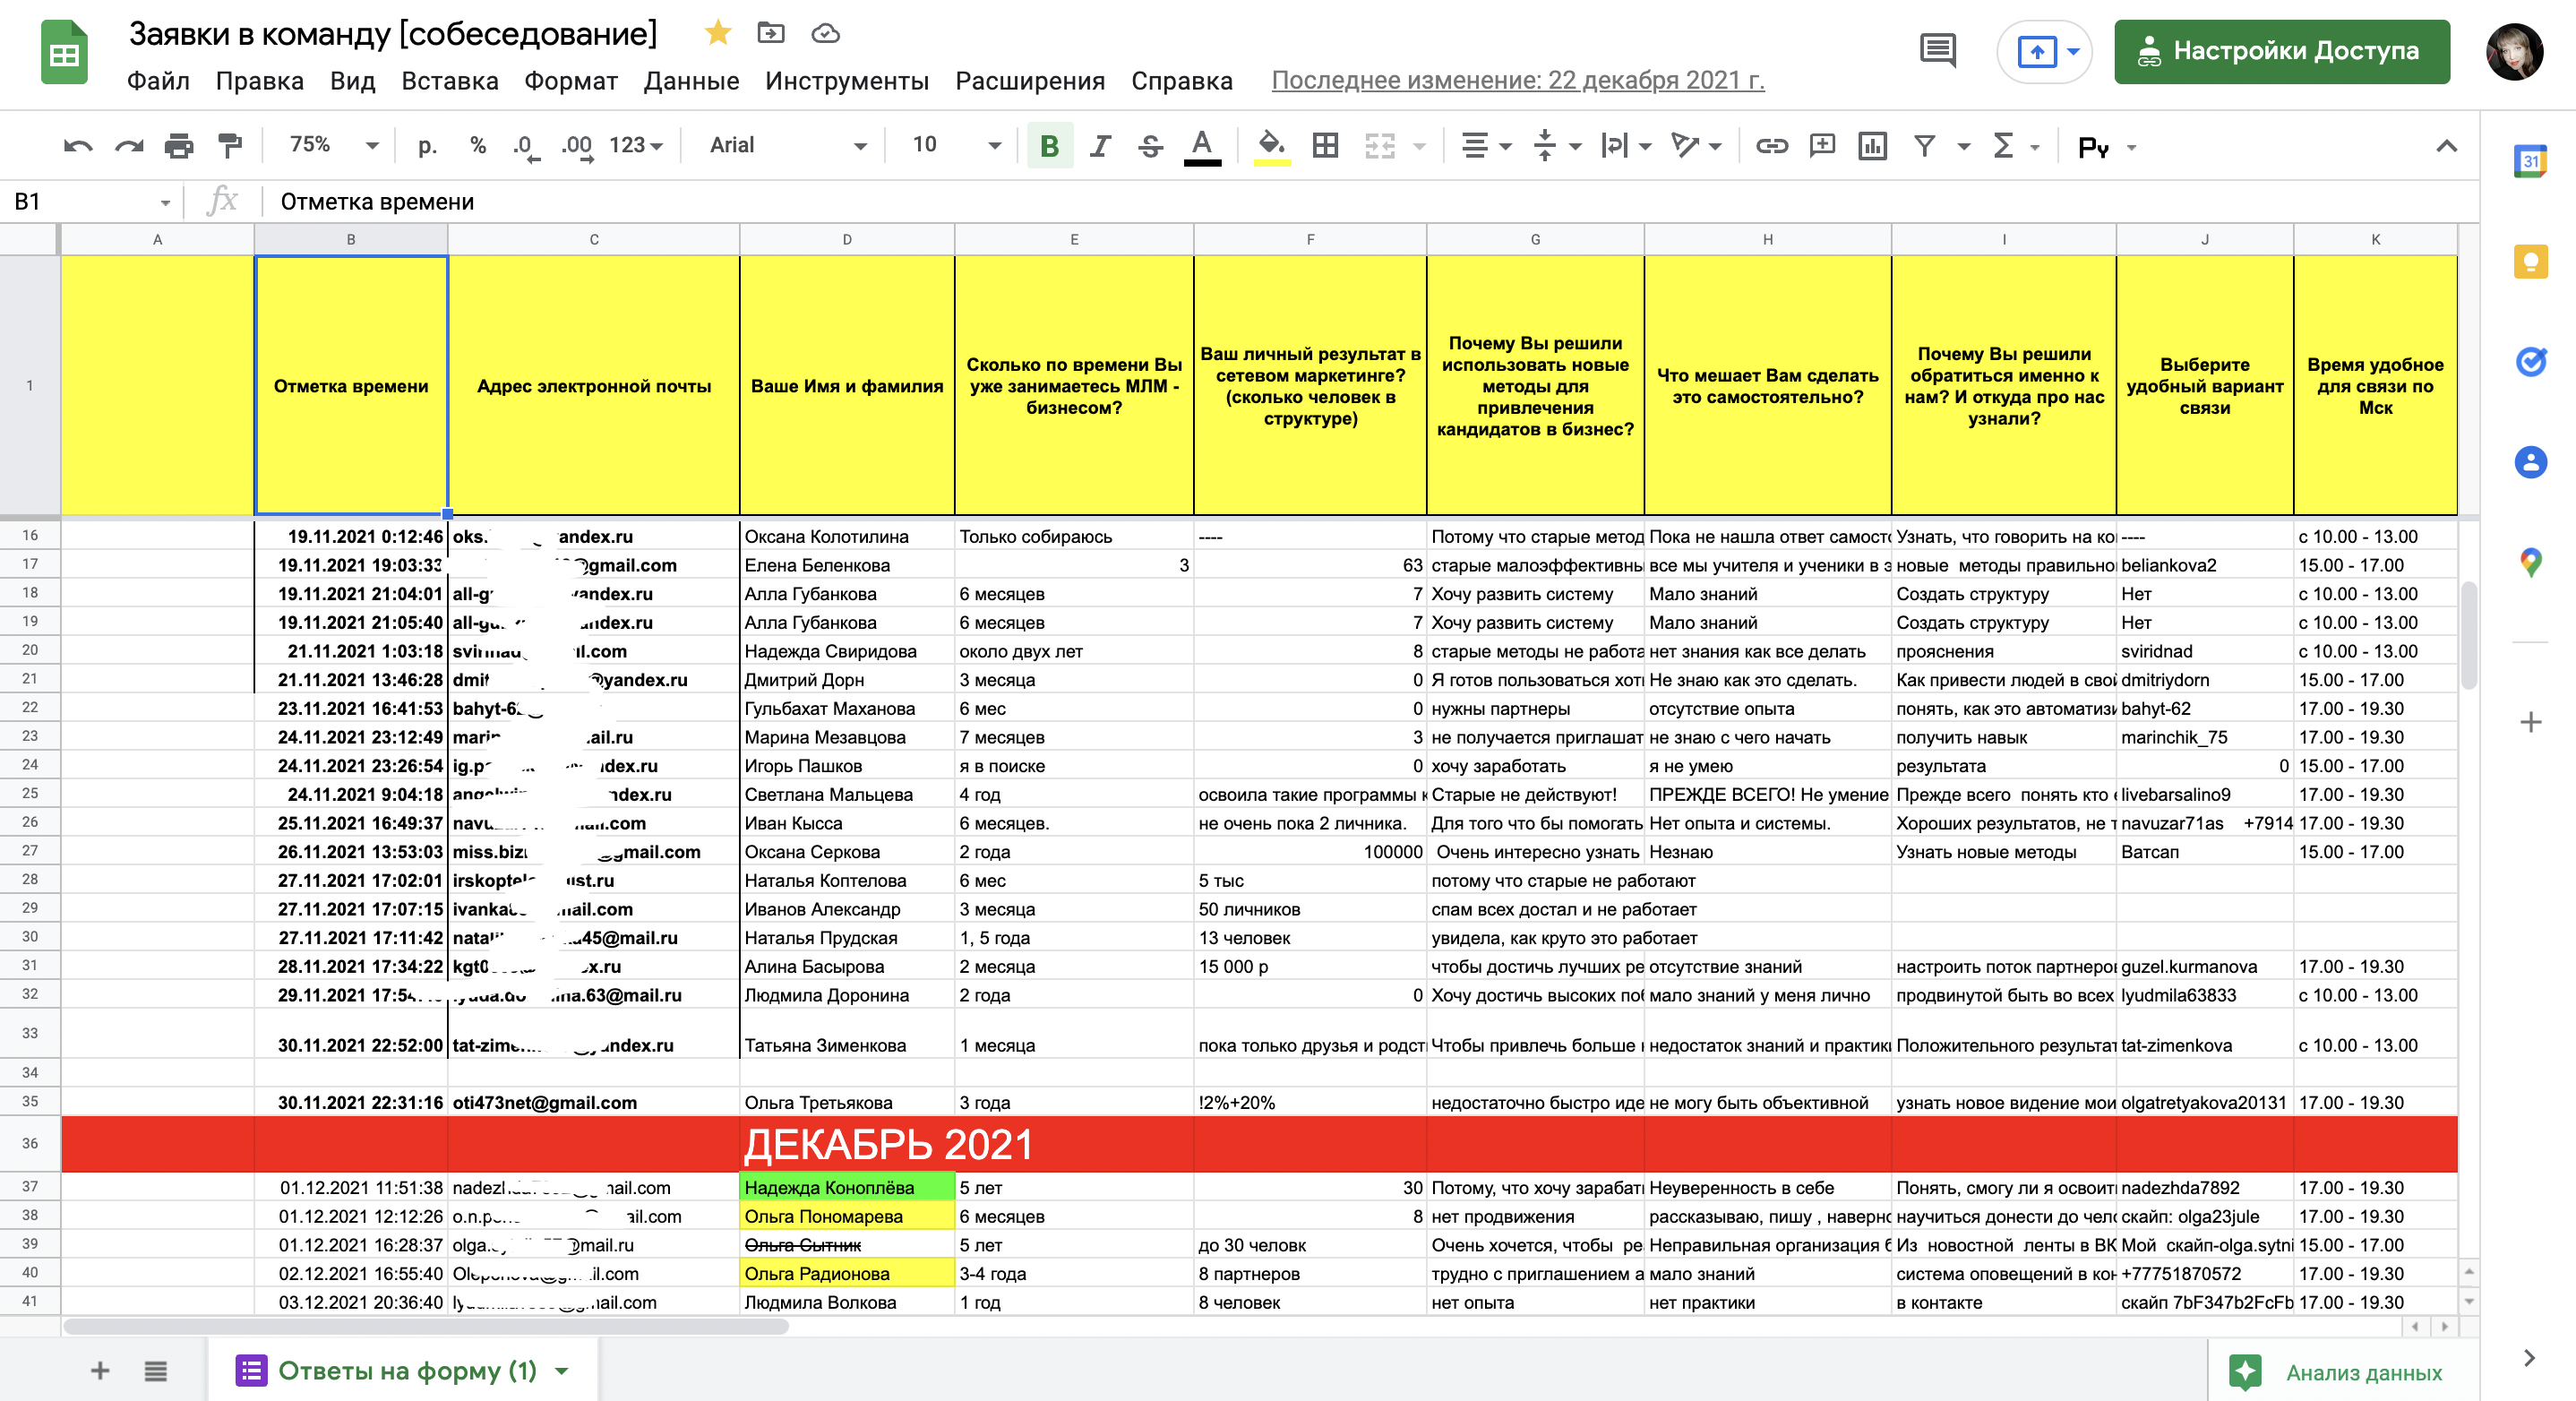Collapse the toolbar chevron

[x=2446, y=146]
